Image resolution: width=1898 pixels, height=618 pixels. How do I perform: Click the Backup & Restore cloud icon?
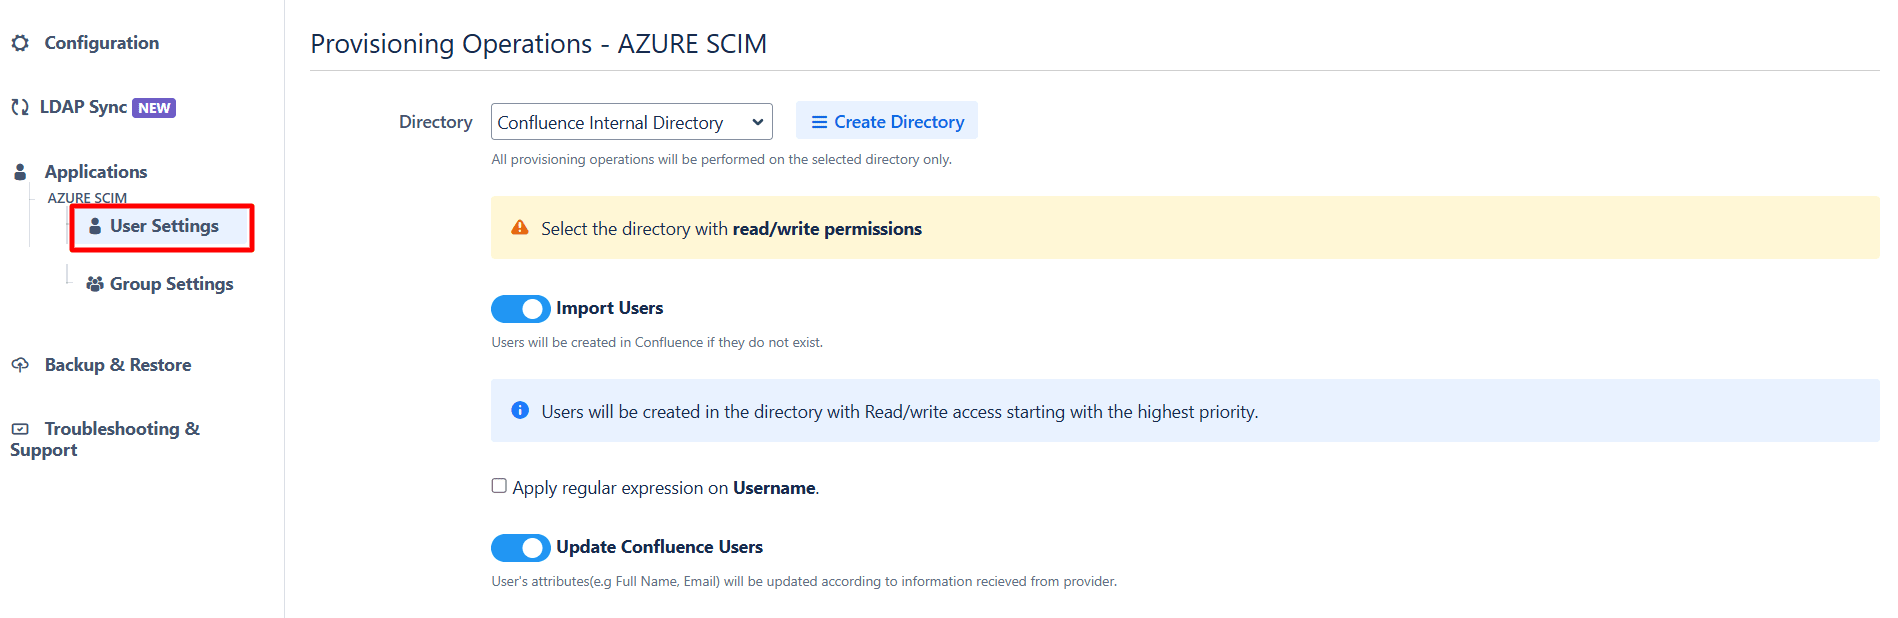coord(20,365)
